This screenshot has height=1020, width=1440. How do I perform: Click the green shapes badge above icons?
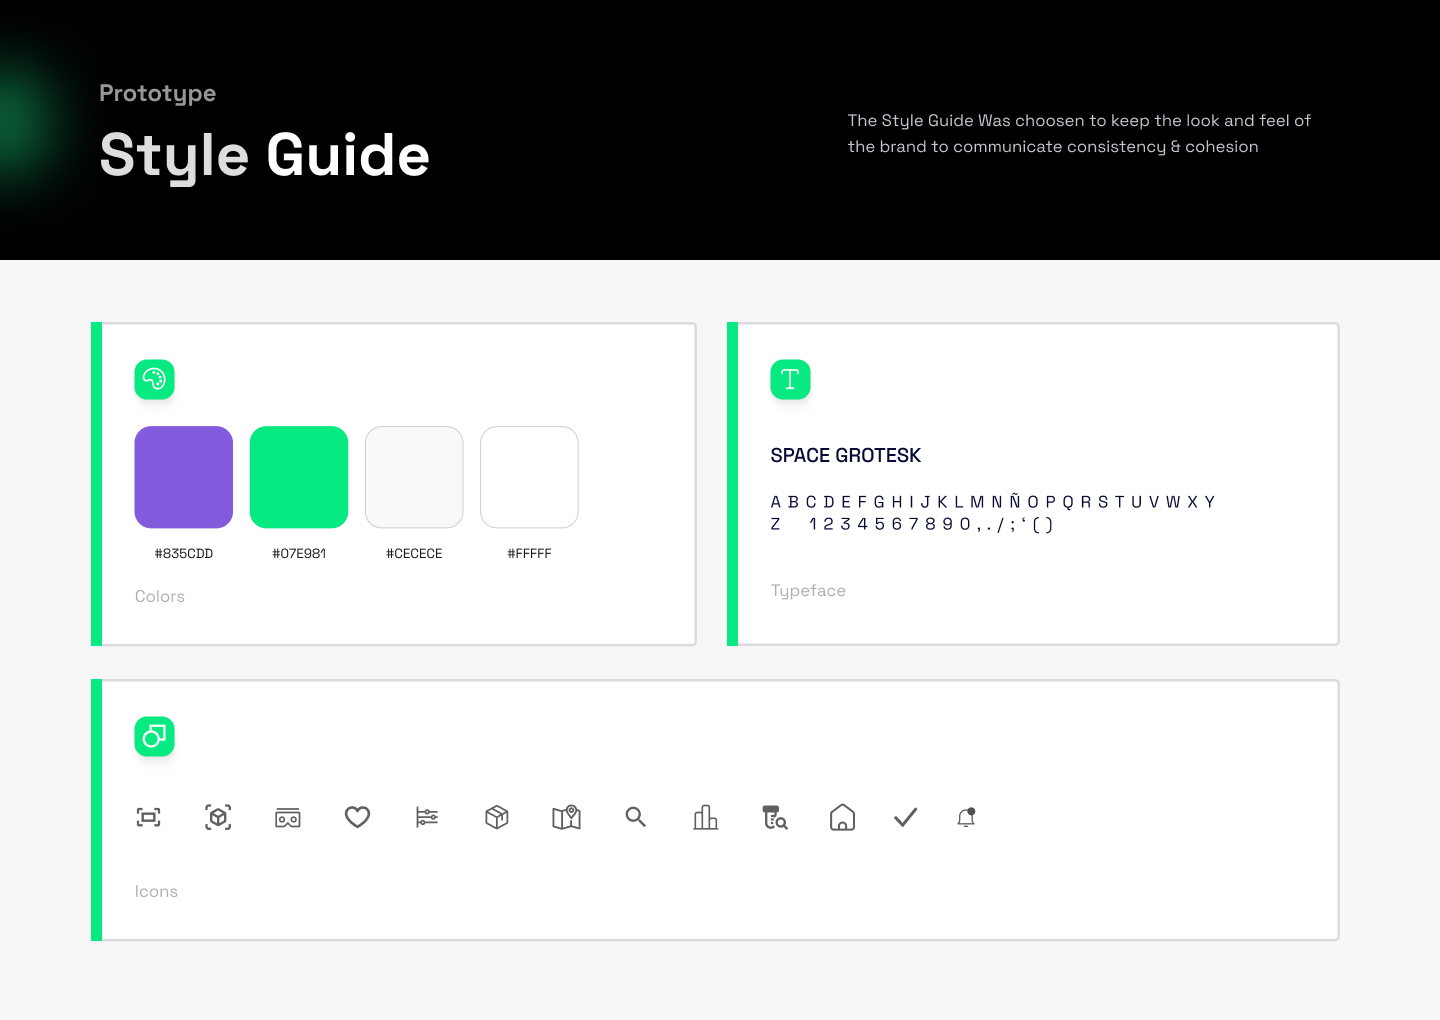[155, 736]
